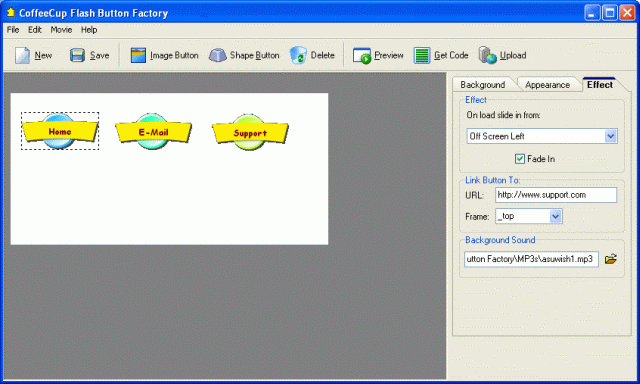The width and height of the screenshot is (640, 384).
Task: Maximize the Flash Button Factory window
Action: click(x=610, y=13)
